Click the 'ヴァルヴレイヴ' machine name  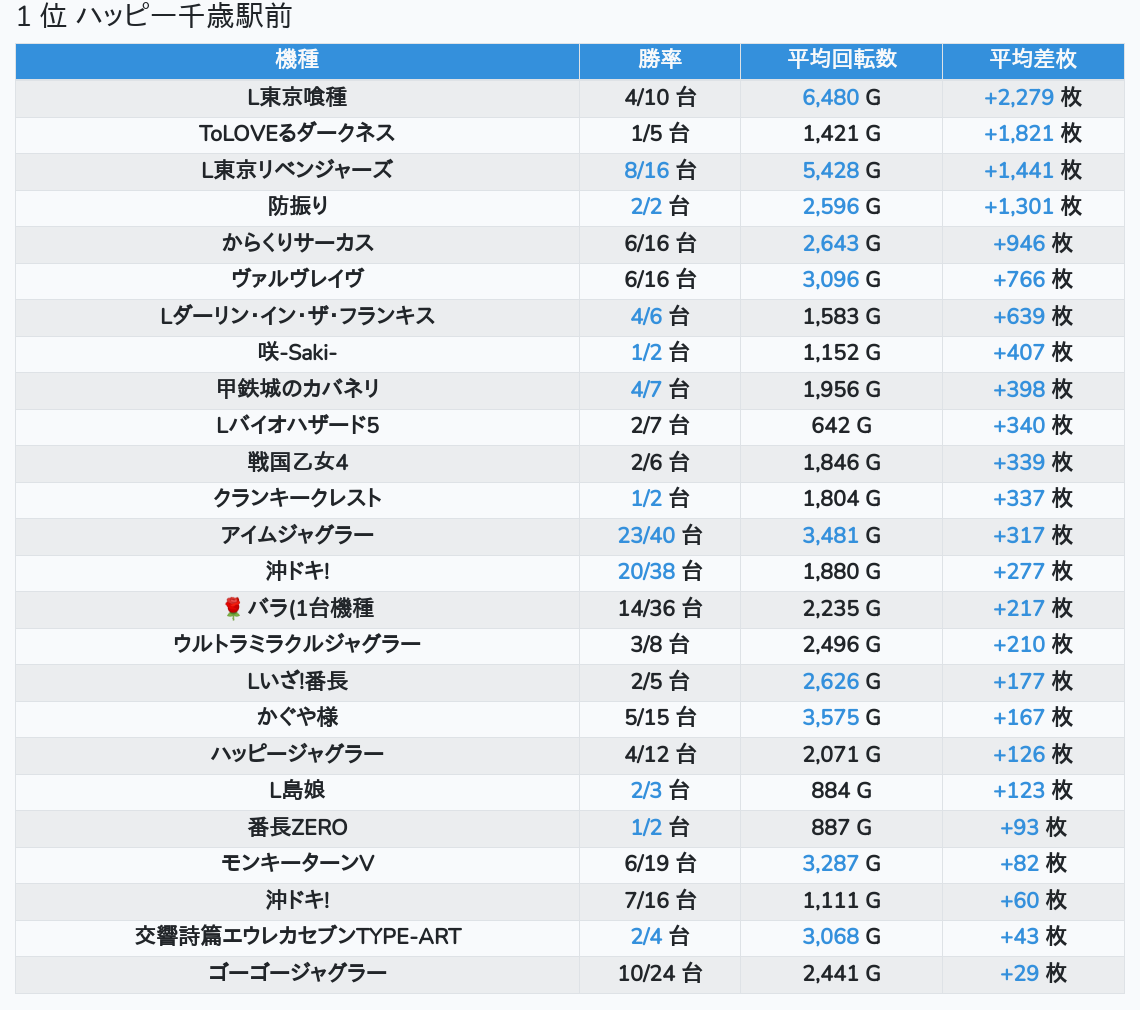(297, 279)
